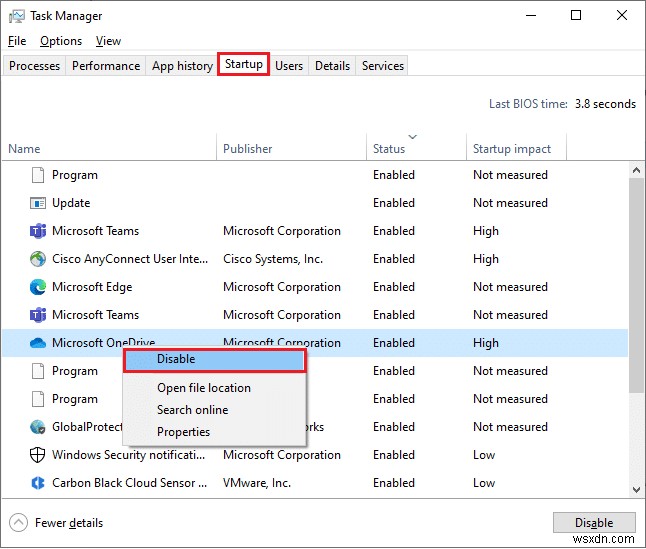Sort by the Startup impact column
Viewport: 646px width, 549px height.
[512, 149]
